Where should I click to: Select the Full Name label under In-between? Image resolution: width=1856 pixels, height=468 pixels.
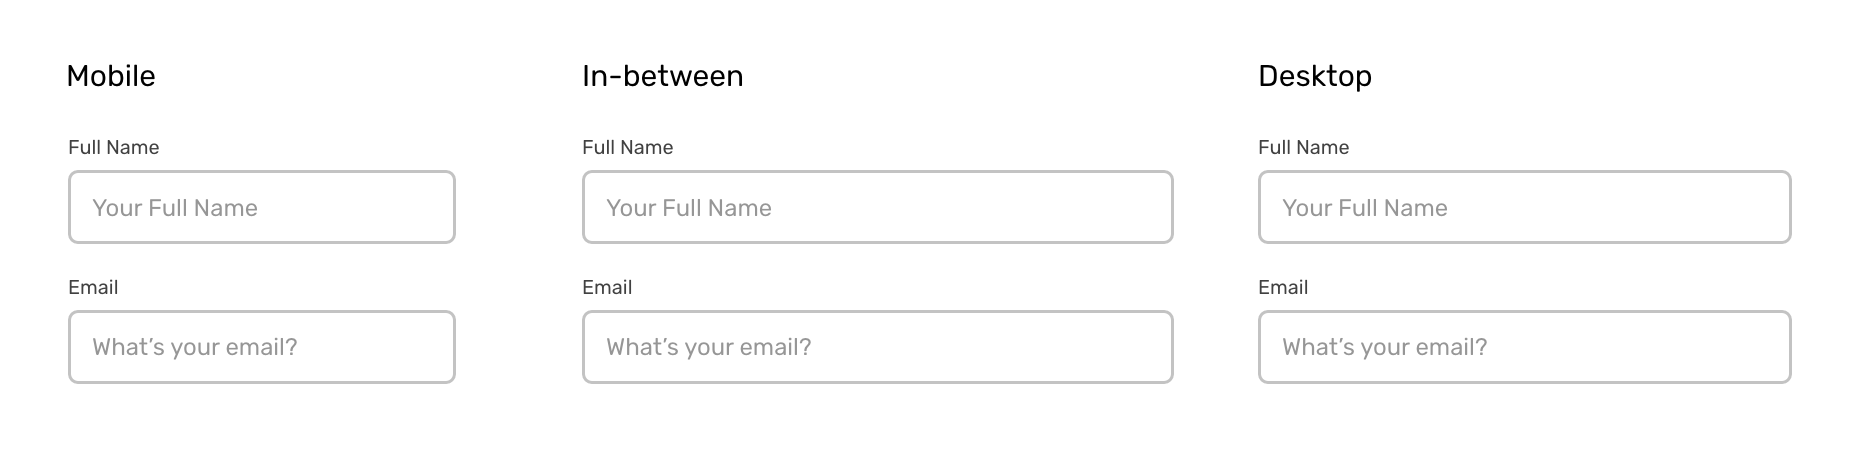[x=627, y=147]
